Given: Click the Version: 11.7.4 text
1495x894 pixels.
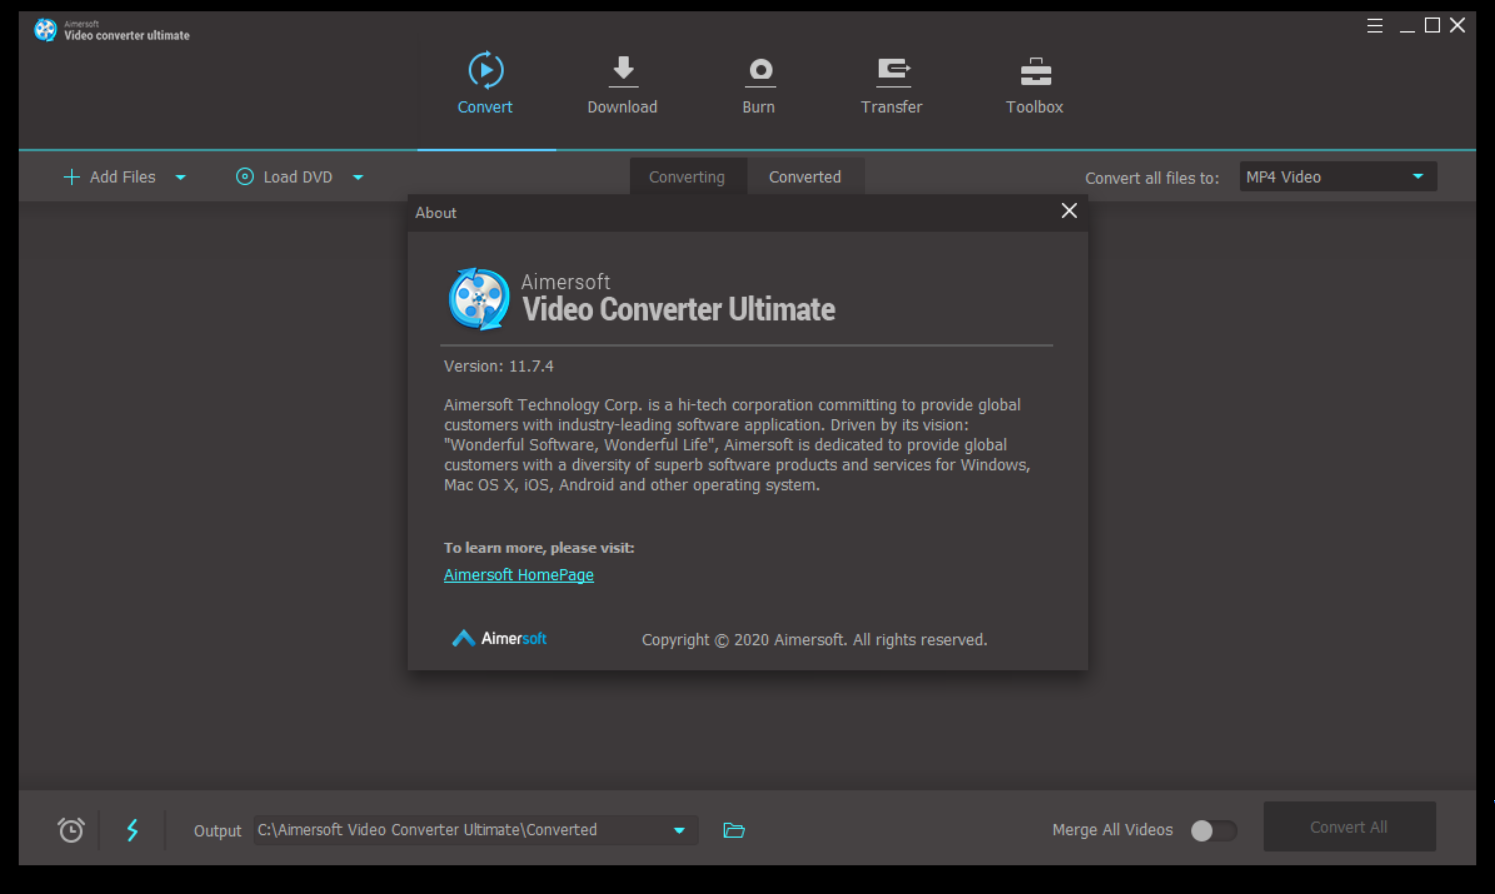Looking at the screenshot, I should coord(499,366).
